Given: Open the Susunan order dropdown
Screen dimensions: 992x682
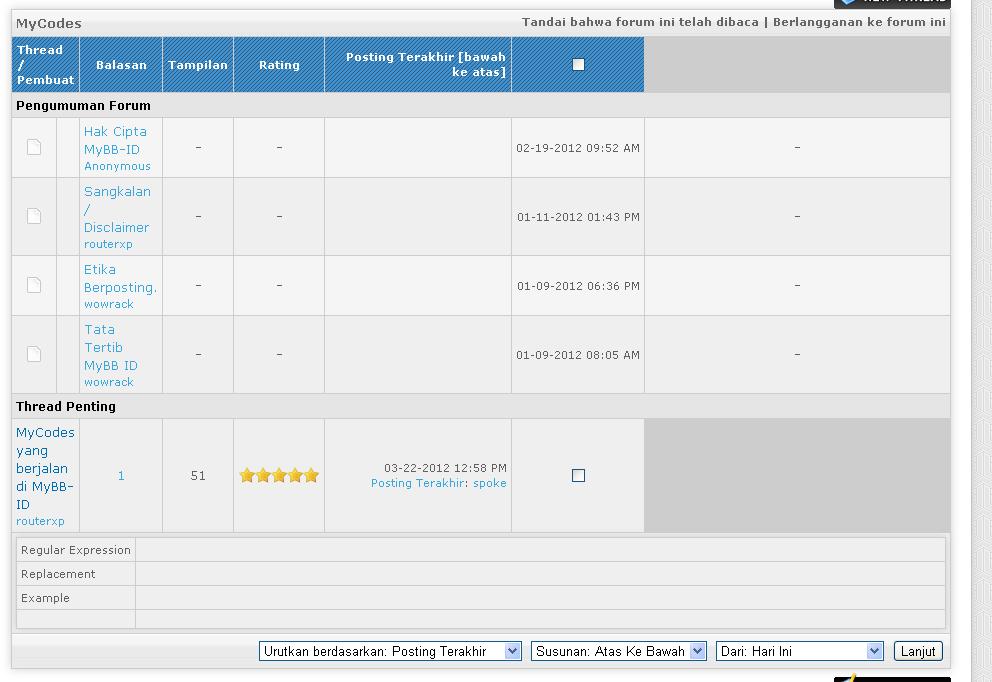Looking at the screenshot, I should (x=619, y=651).
